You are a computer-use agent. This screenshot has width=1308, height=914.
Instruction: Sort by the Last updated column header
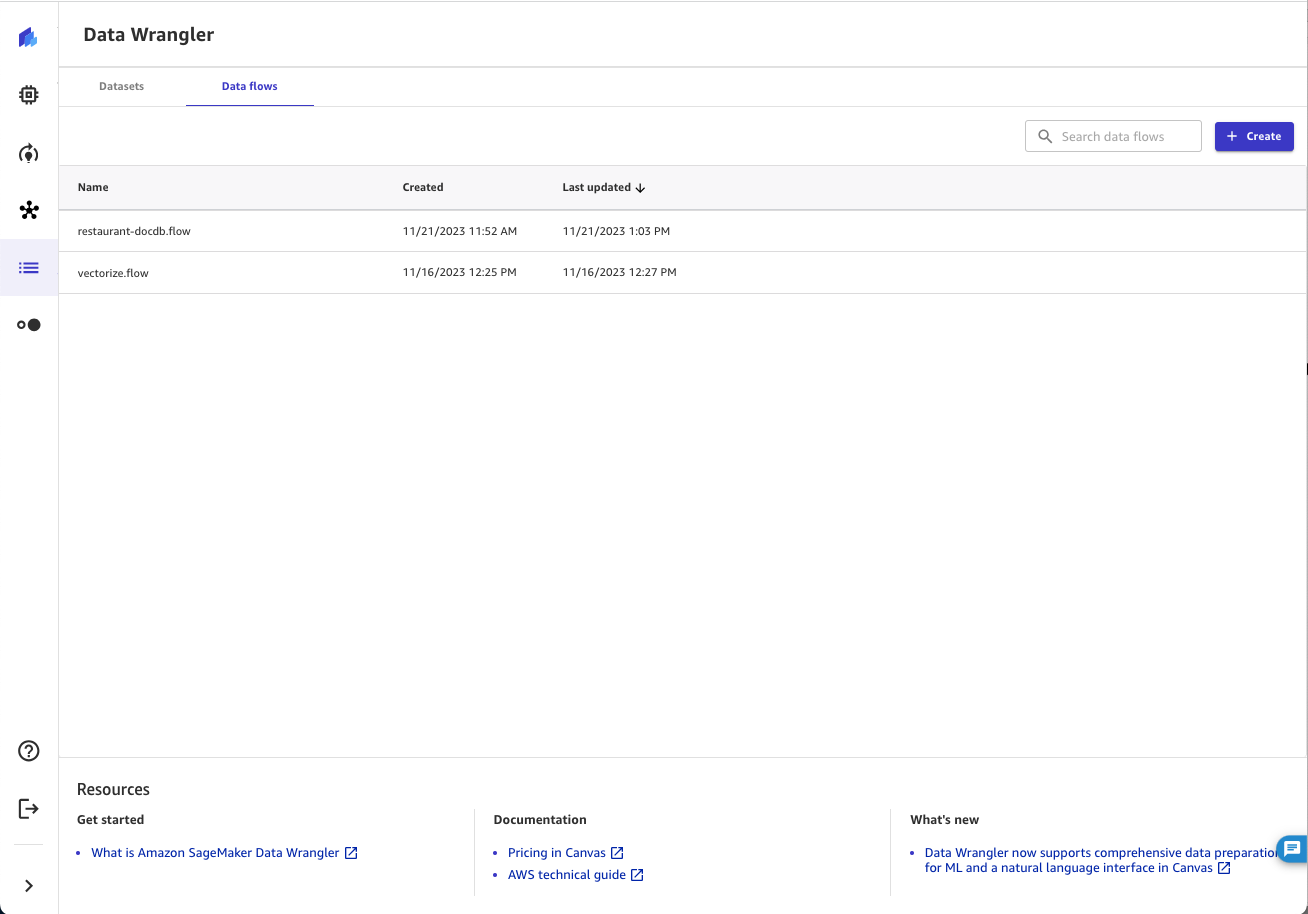pyautogui.click(x=597, y=187)
